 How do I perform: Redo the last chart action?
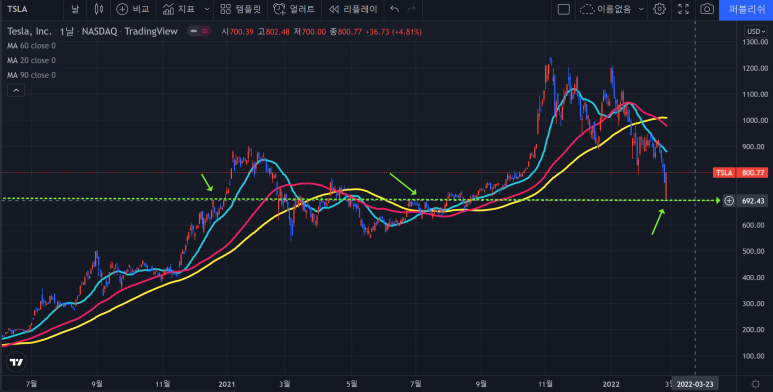[x=412, y=9]
